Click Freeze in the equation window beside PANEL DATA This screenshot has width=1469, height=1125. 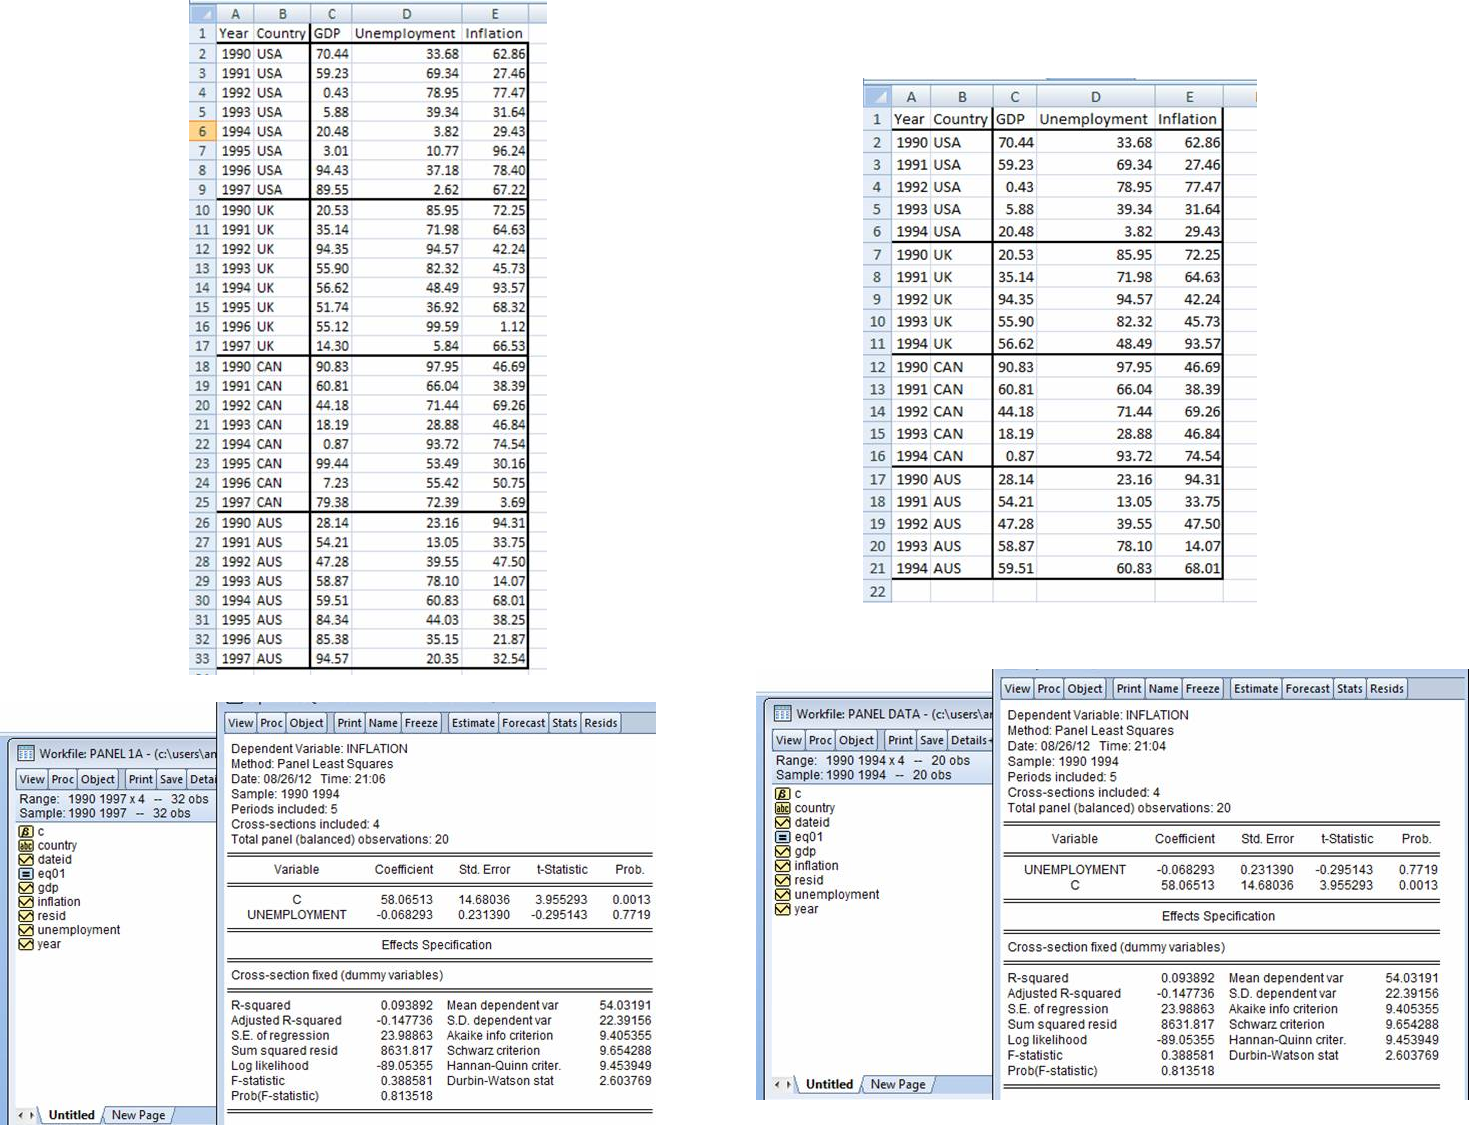pos(1202,689)
